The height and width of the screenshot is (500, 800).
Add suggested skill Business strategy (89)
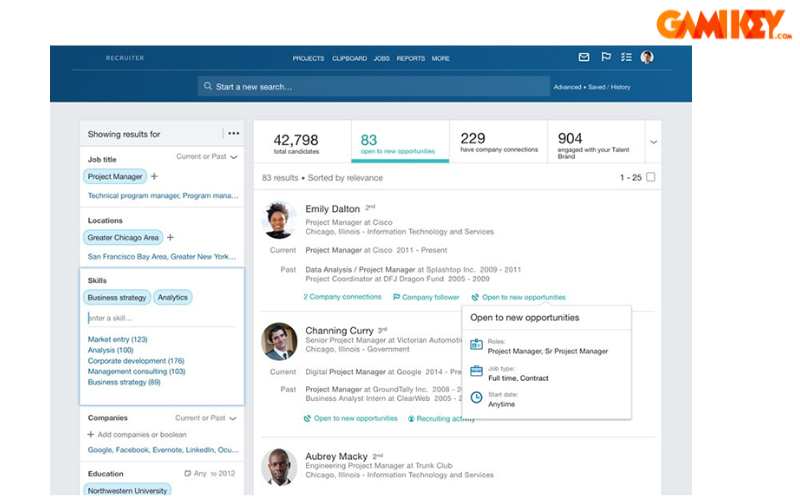(124, 382)
